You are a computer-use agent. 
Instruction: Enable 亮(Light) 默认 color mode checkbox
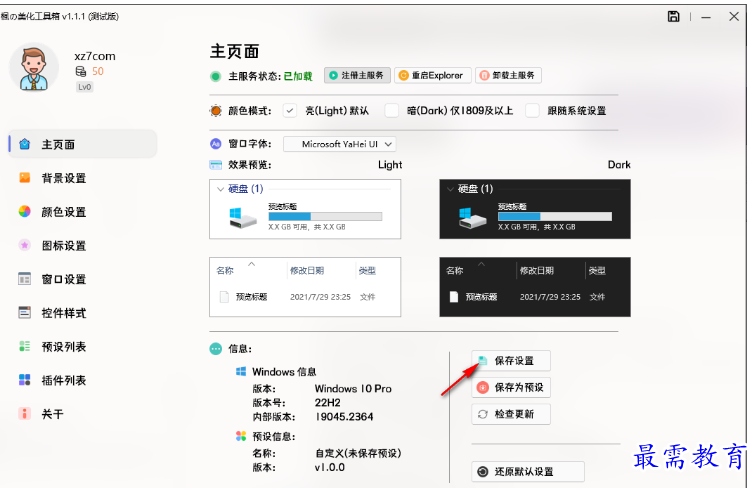tap(290, 110)
